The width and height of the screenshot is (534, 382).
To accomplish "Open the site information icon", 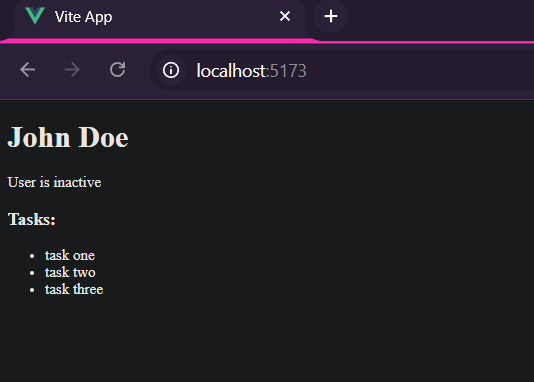I will point(171,70).
